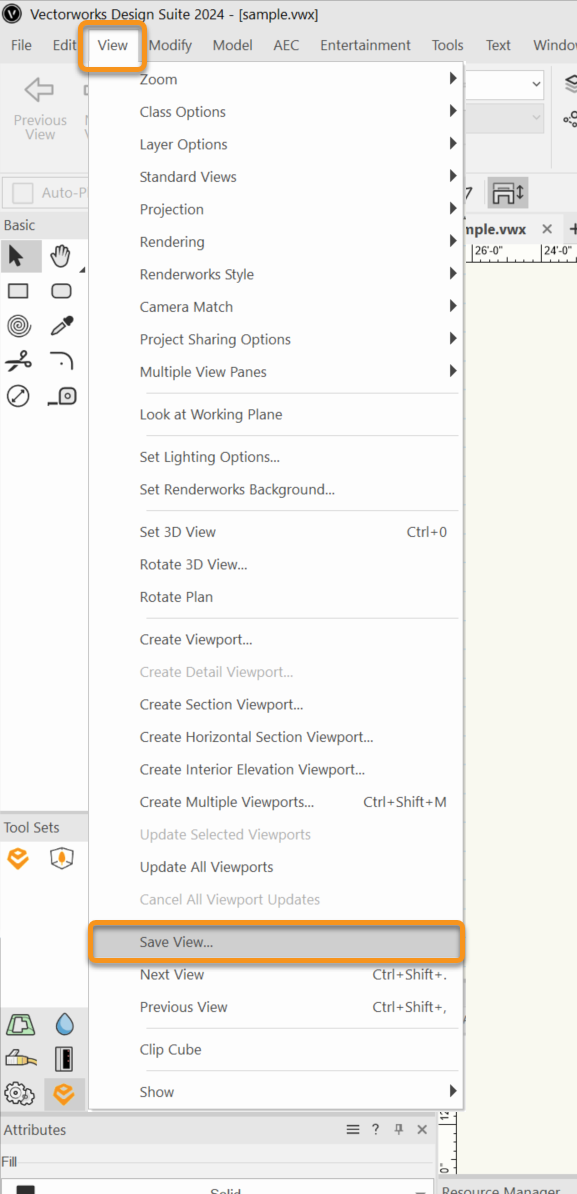
Task: Select the Tape Measure tool
Action: click(x=62, y=395)
